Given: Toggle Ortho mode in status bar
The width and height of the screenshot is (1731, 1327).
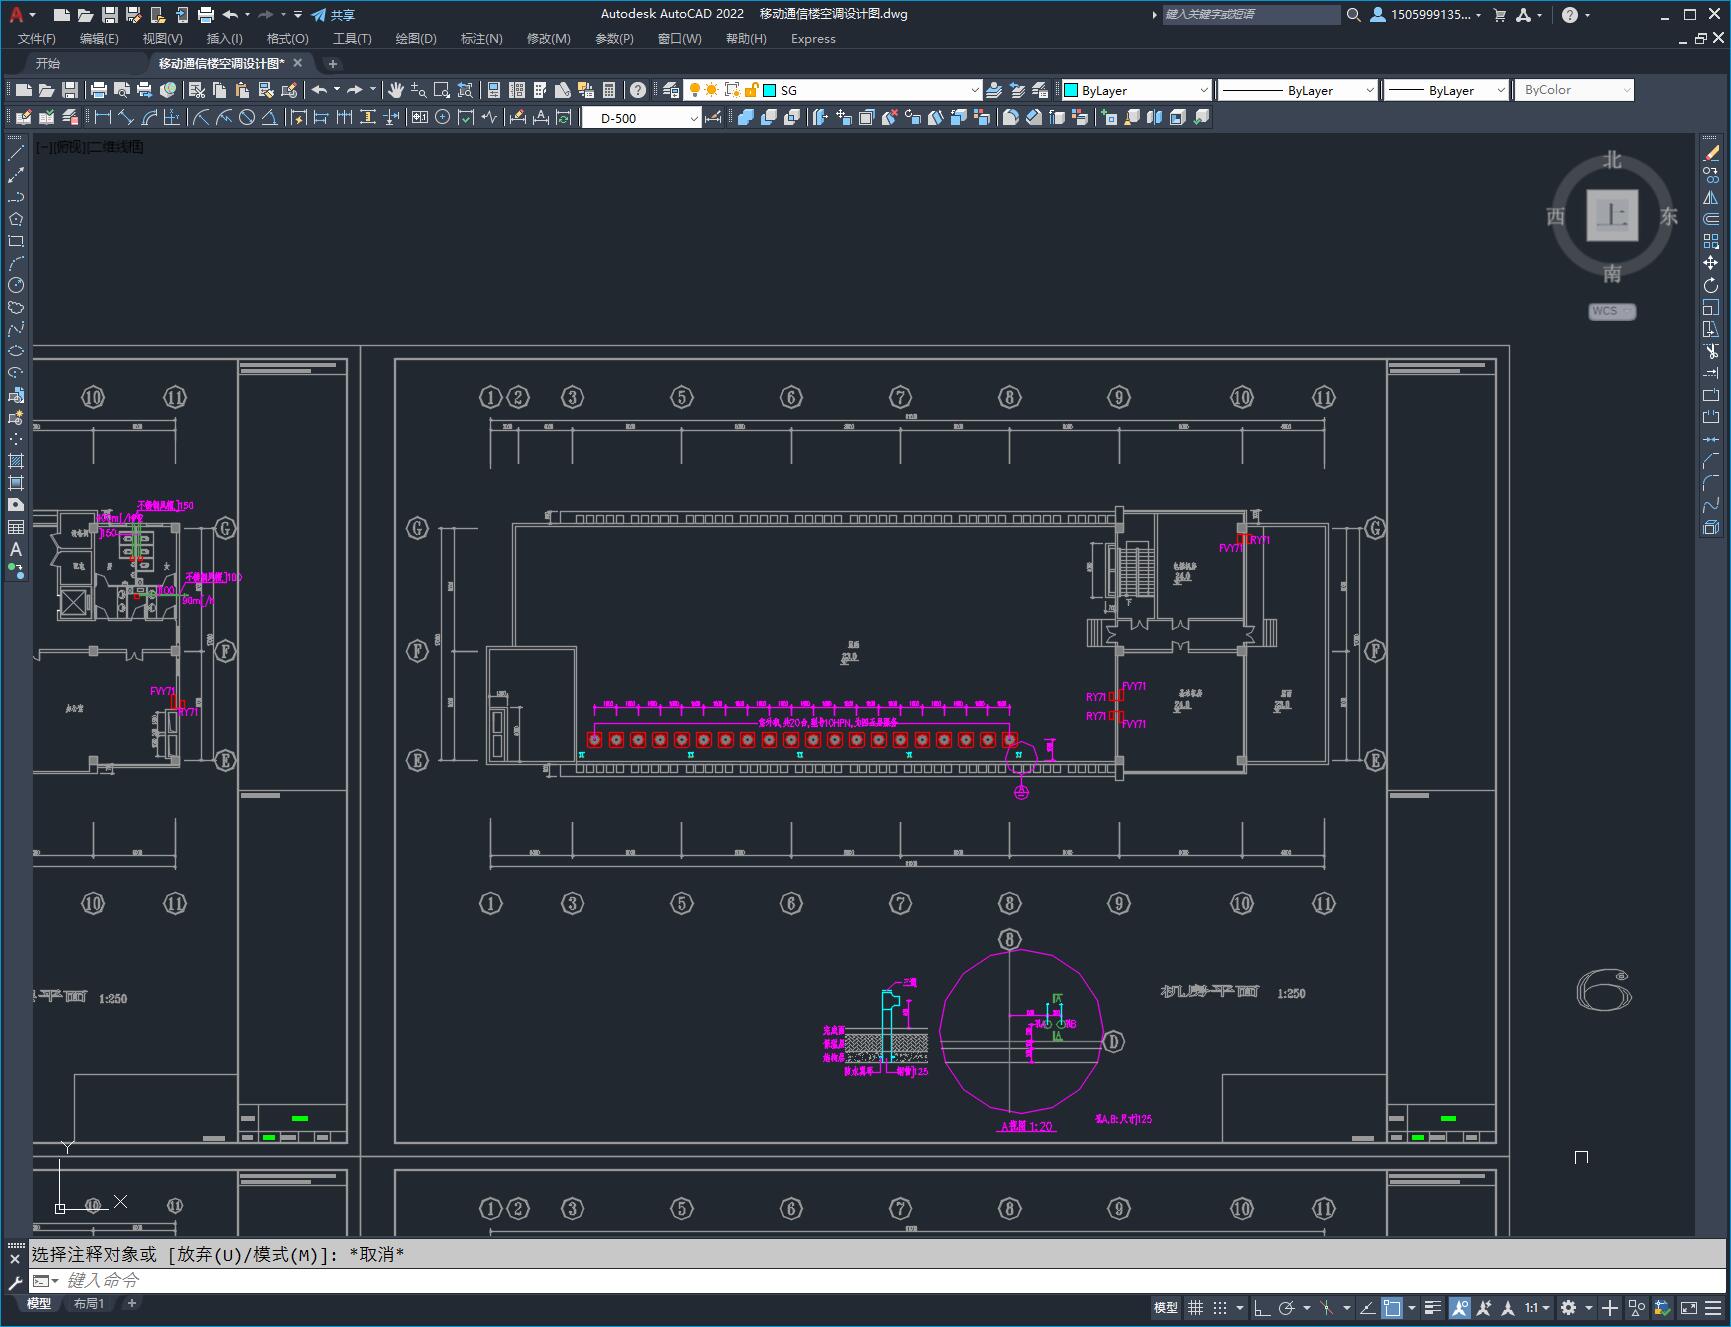Looking at the screenshot, I should (1262, 1307).
